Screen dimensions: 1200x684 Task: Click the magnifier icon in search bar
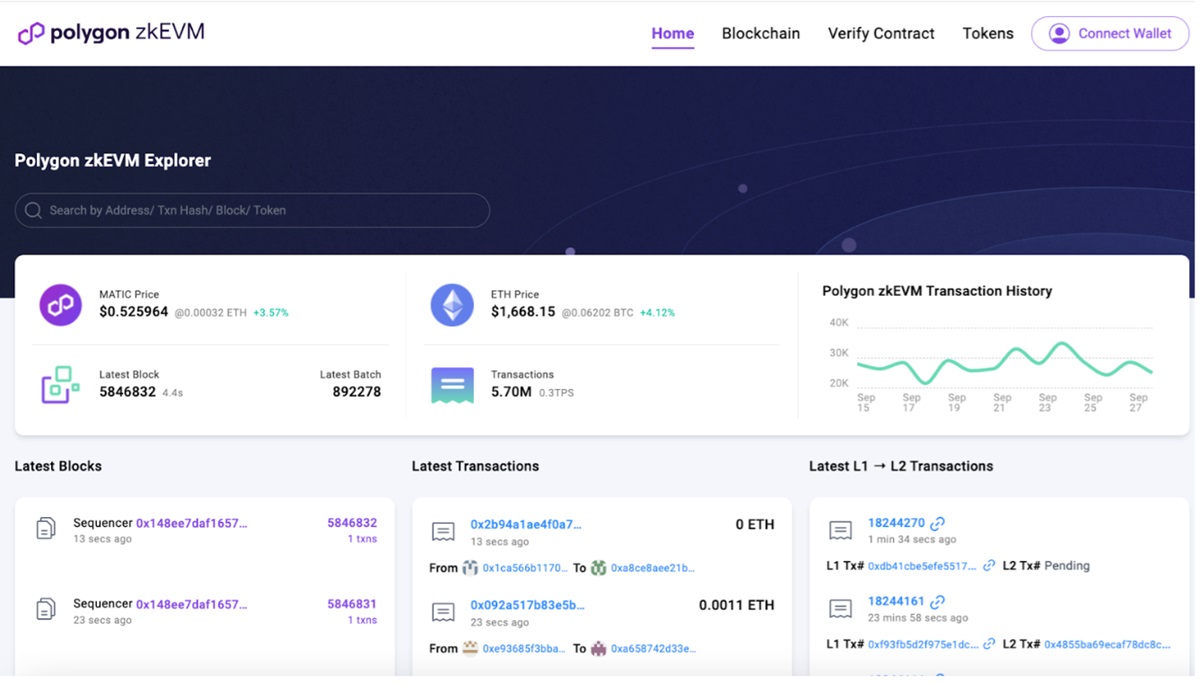(33, 210)
